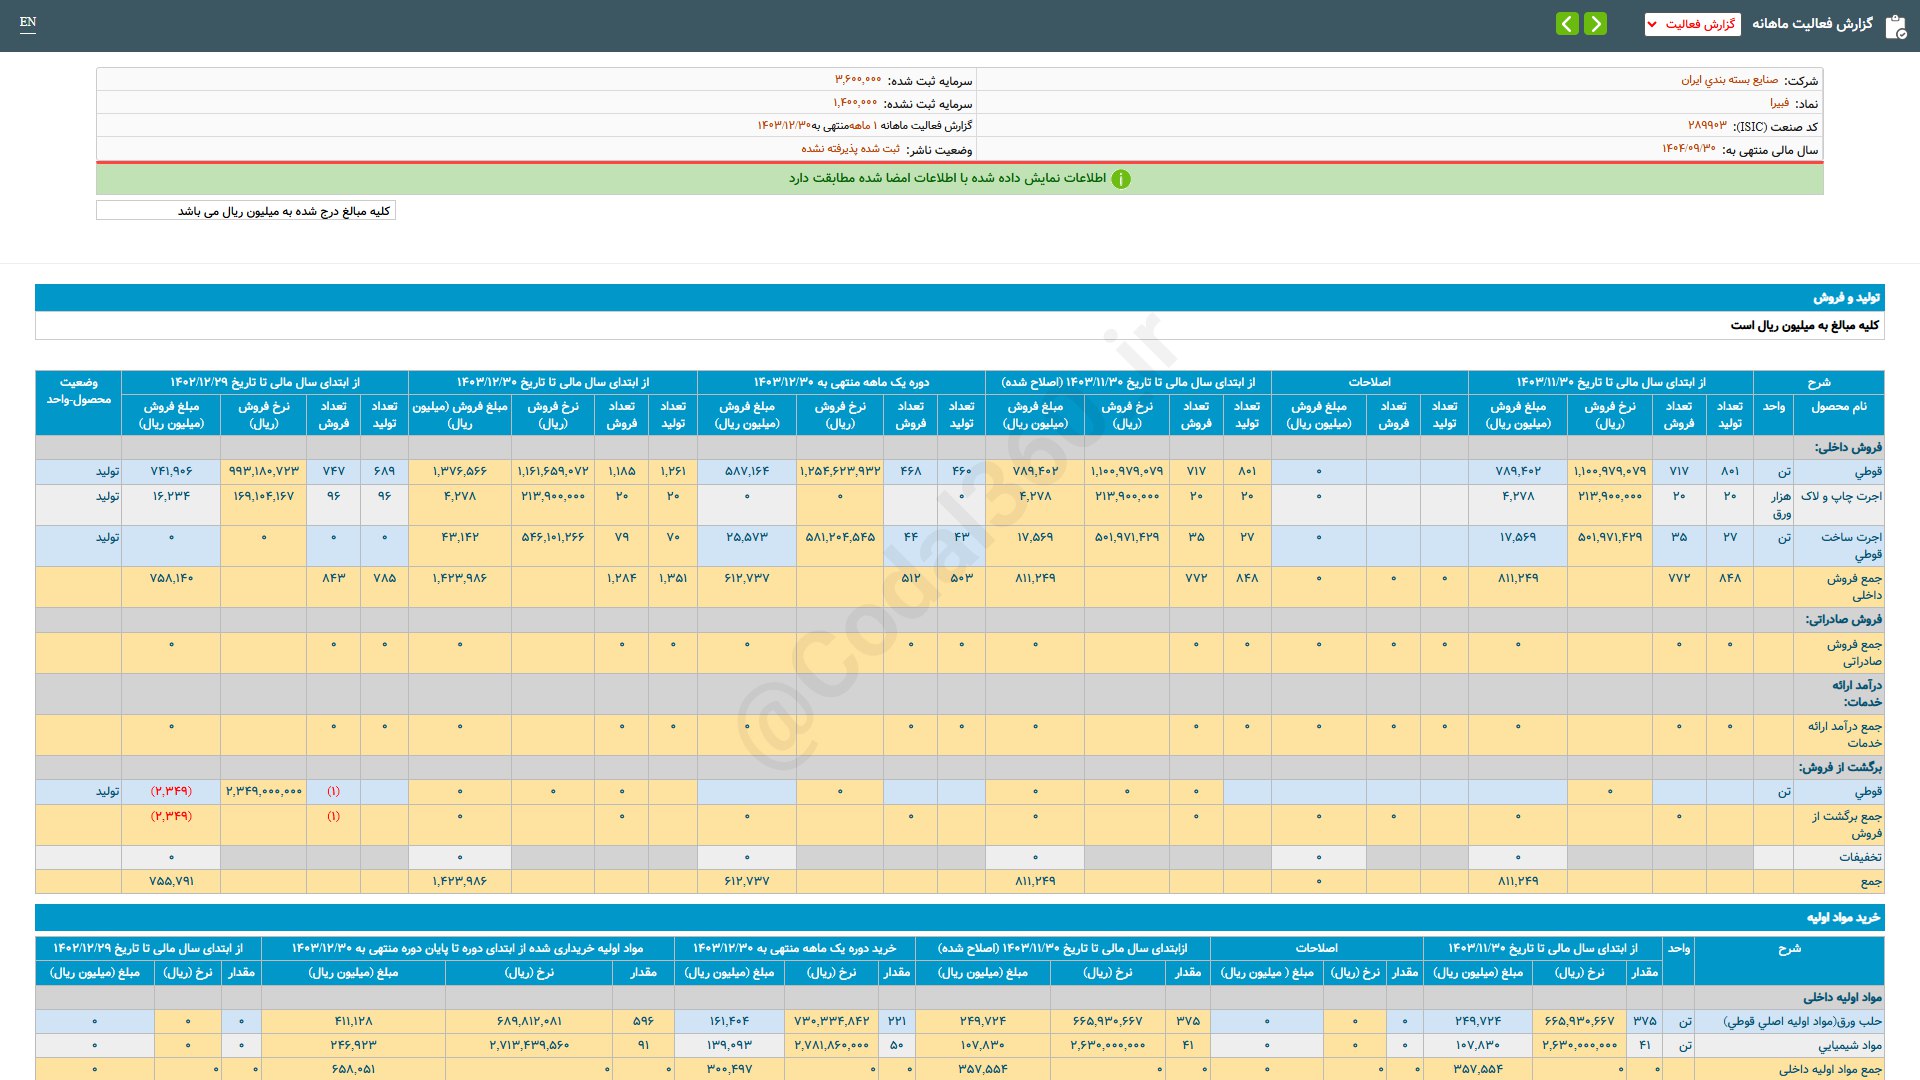Switch language with the EN link
This screenshot has height=1080, width=1920.
[28, 22]
